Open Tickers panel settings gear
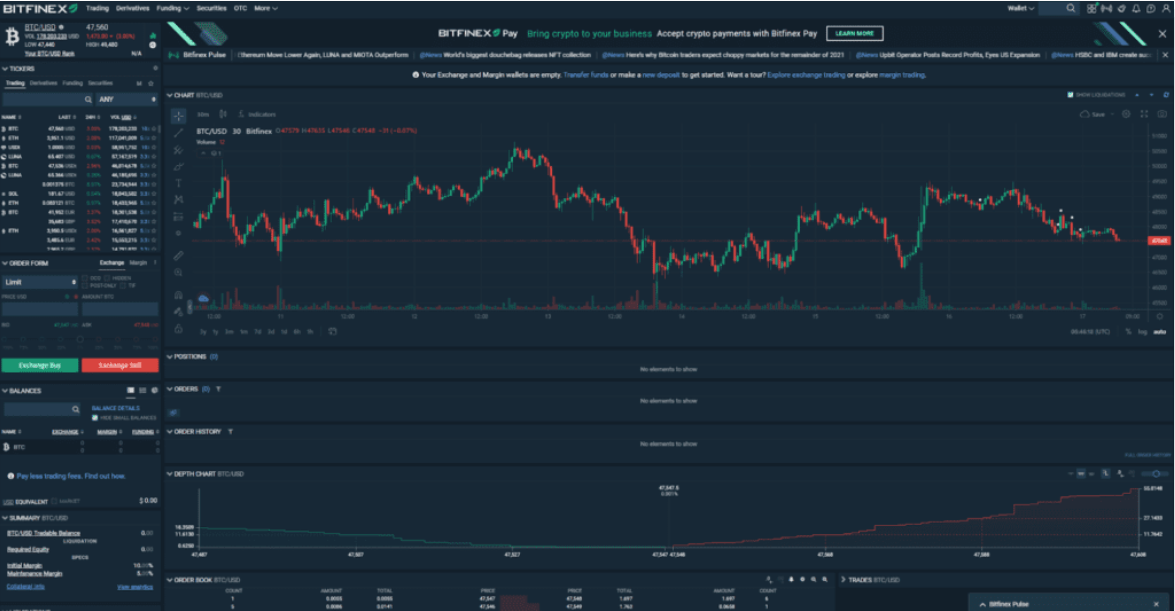1175x611 pixels. [155, 68]
